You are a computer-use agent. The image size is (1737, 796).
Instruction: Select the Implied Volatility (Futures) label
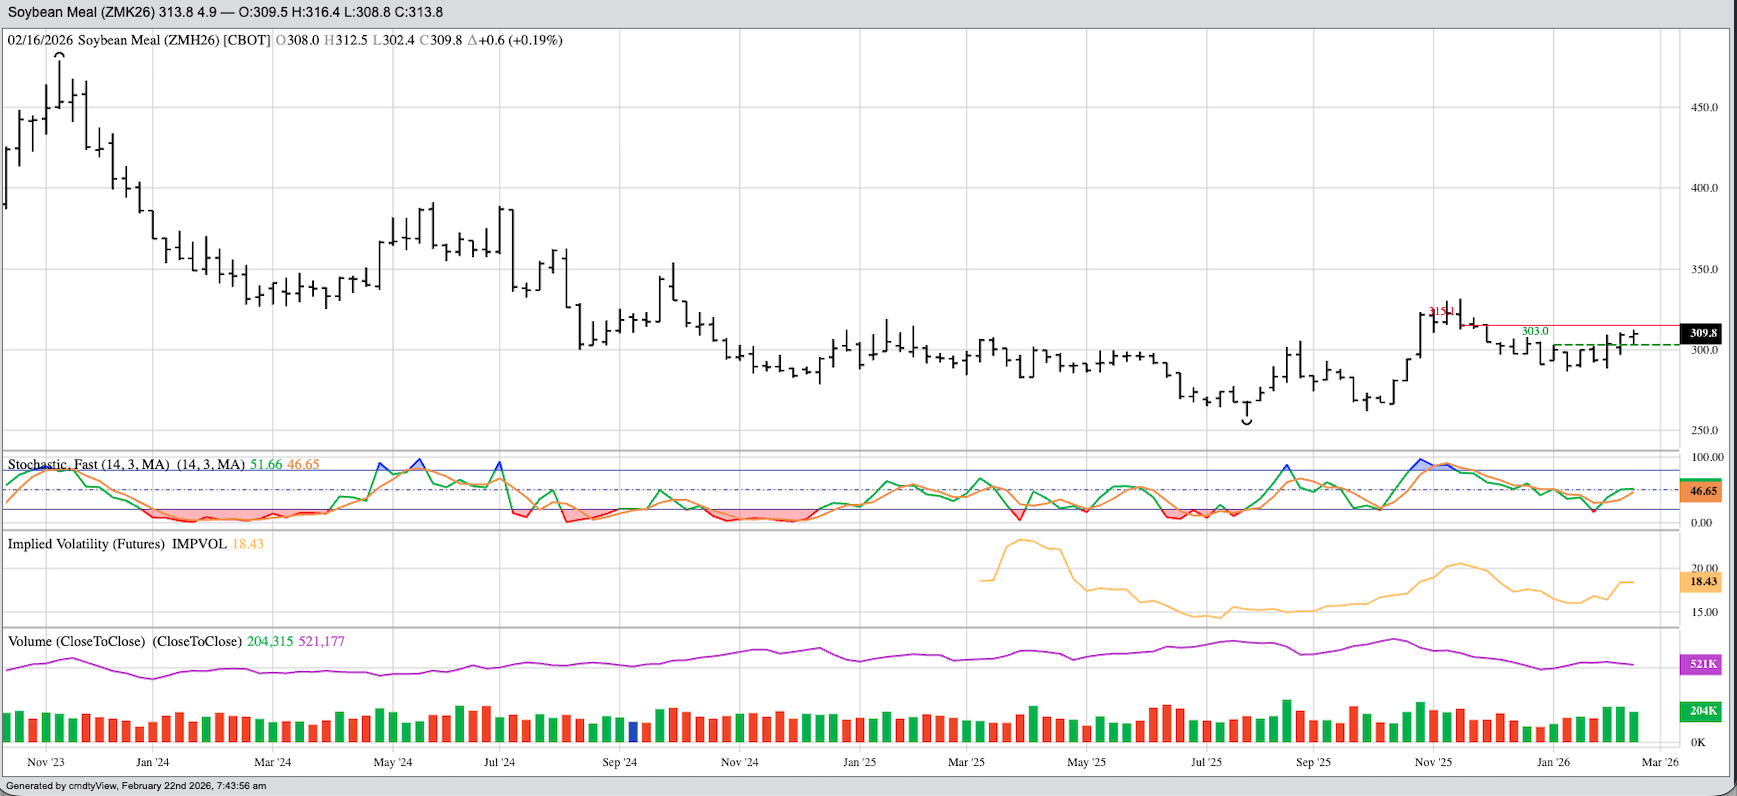(86, 544)
